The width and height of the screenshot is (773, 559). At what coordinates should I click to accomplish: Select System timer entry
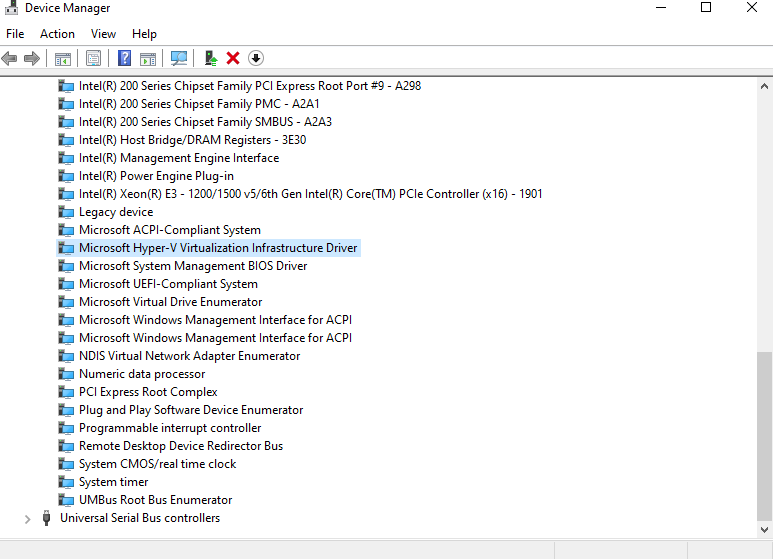coord(113,482)
